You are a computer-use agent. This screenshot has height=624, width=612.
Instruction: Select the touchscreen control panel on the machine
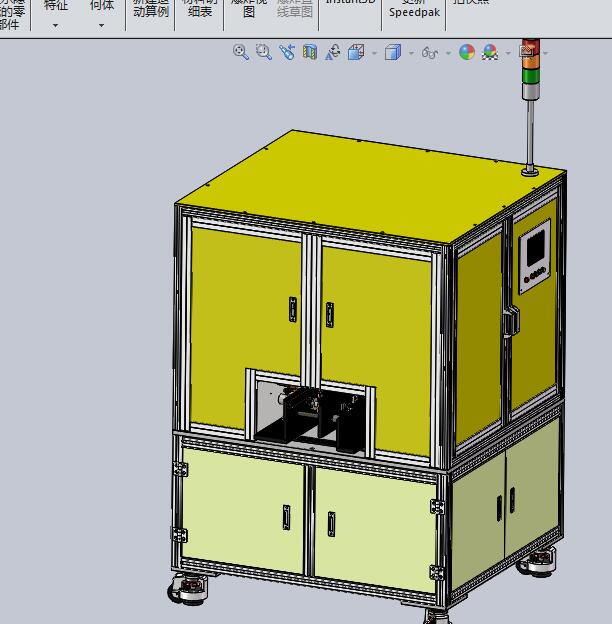tap(535, 256)
